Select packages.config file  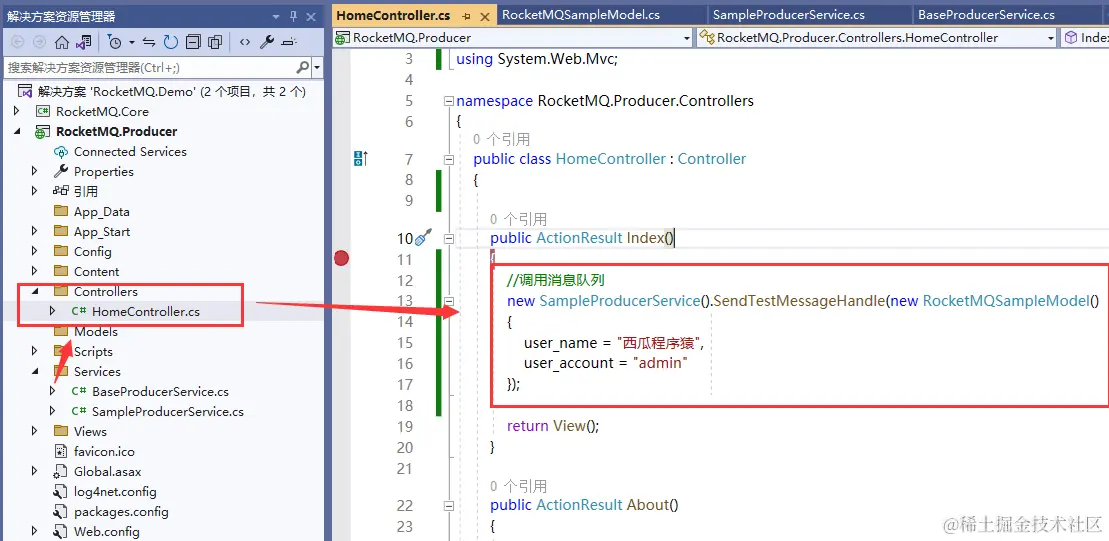click(x=121, y=511)
